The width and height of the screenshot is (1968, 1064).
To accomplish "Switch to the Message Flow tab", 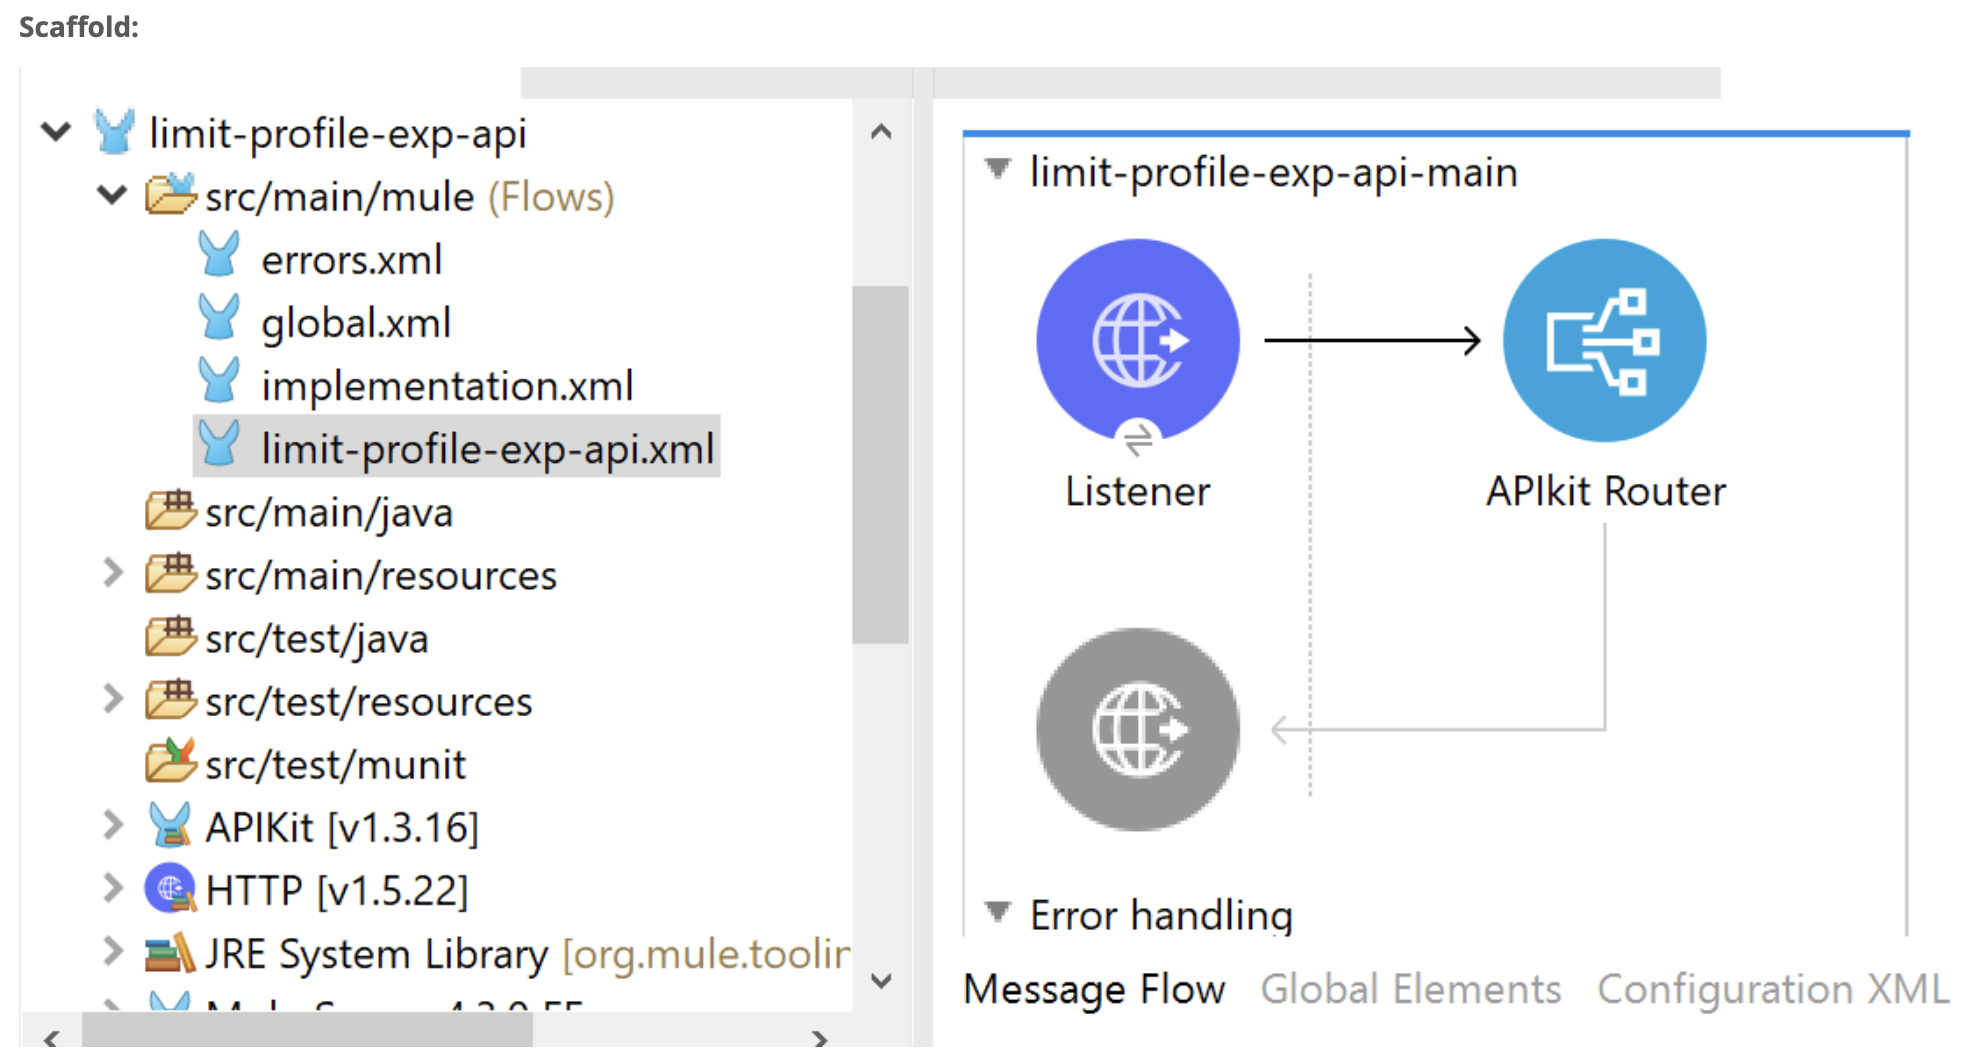I will pos(1094,990).
